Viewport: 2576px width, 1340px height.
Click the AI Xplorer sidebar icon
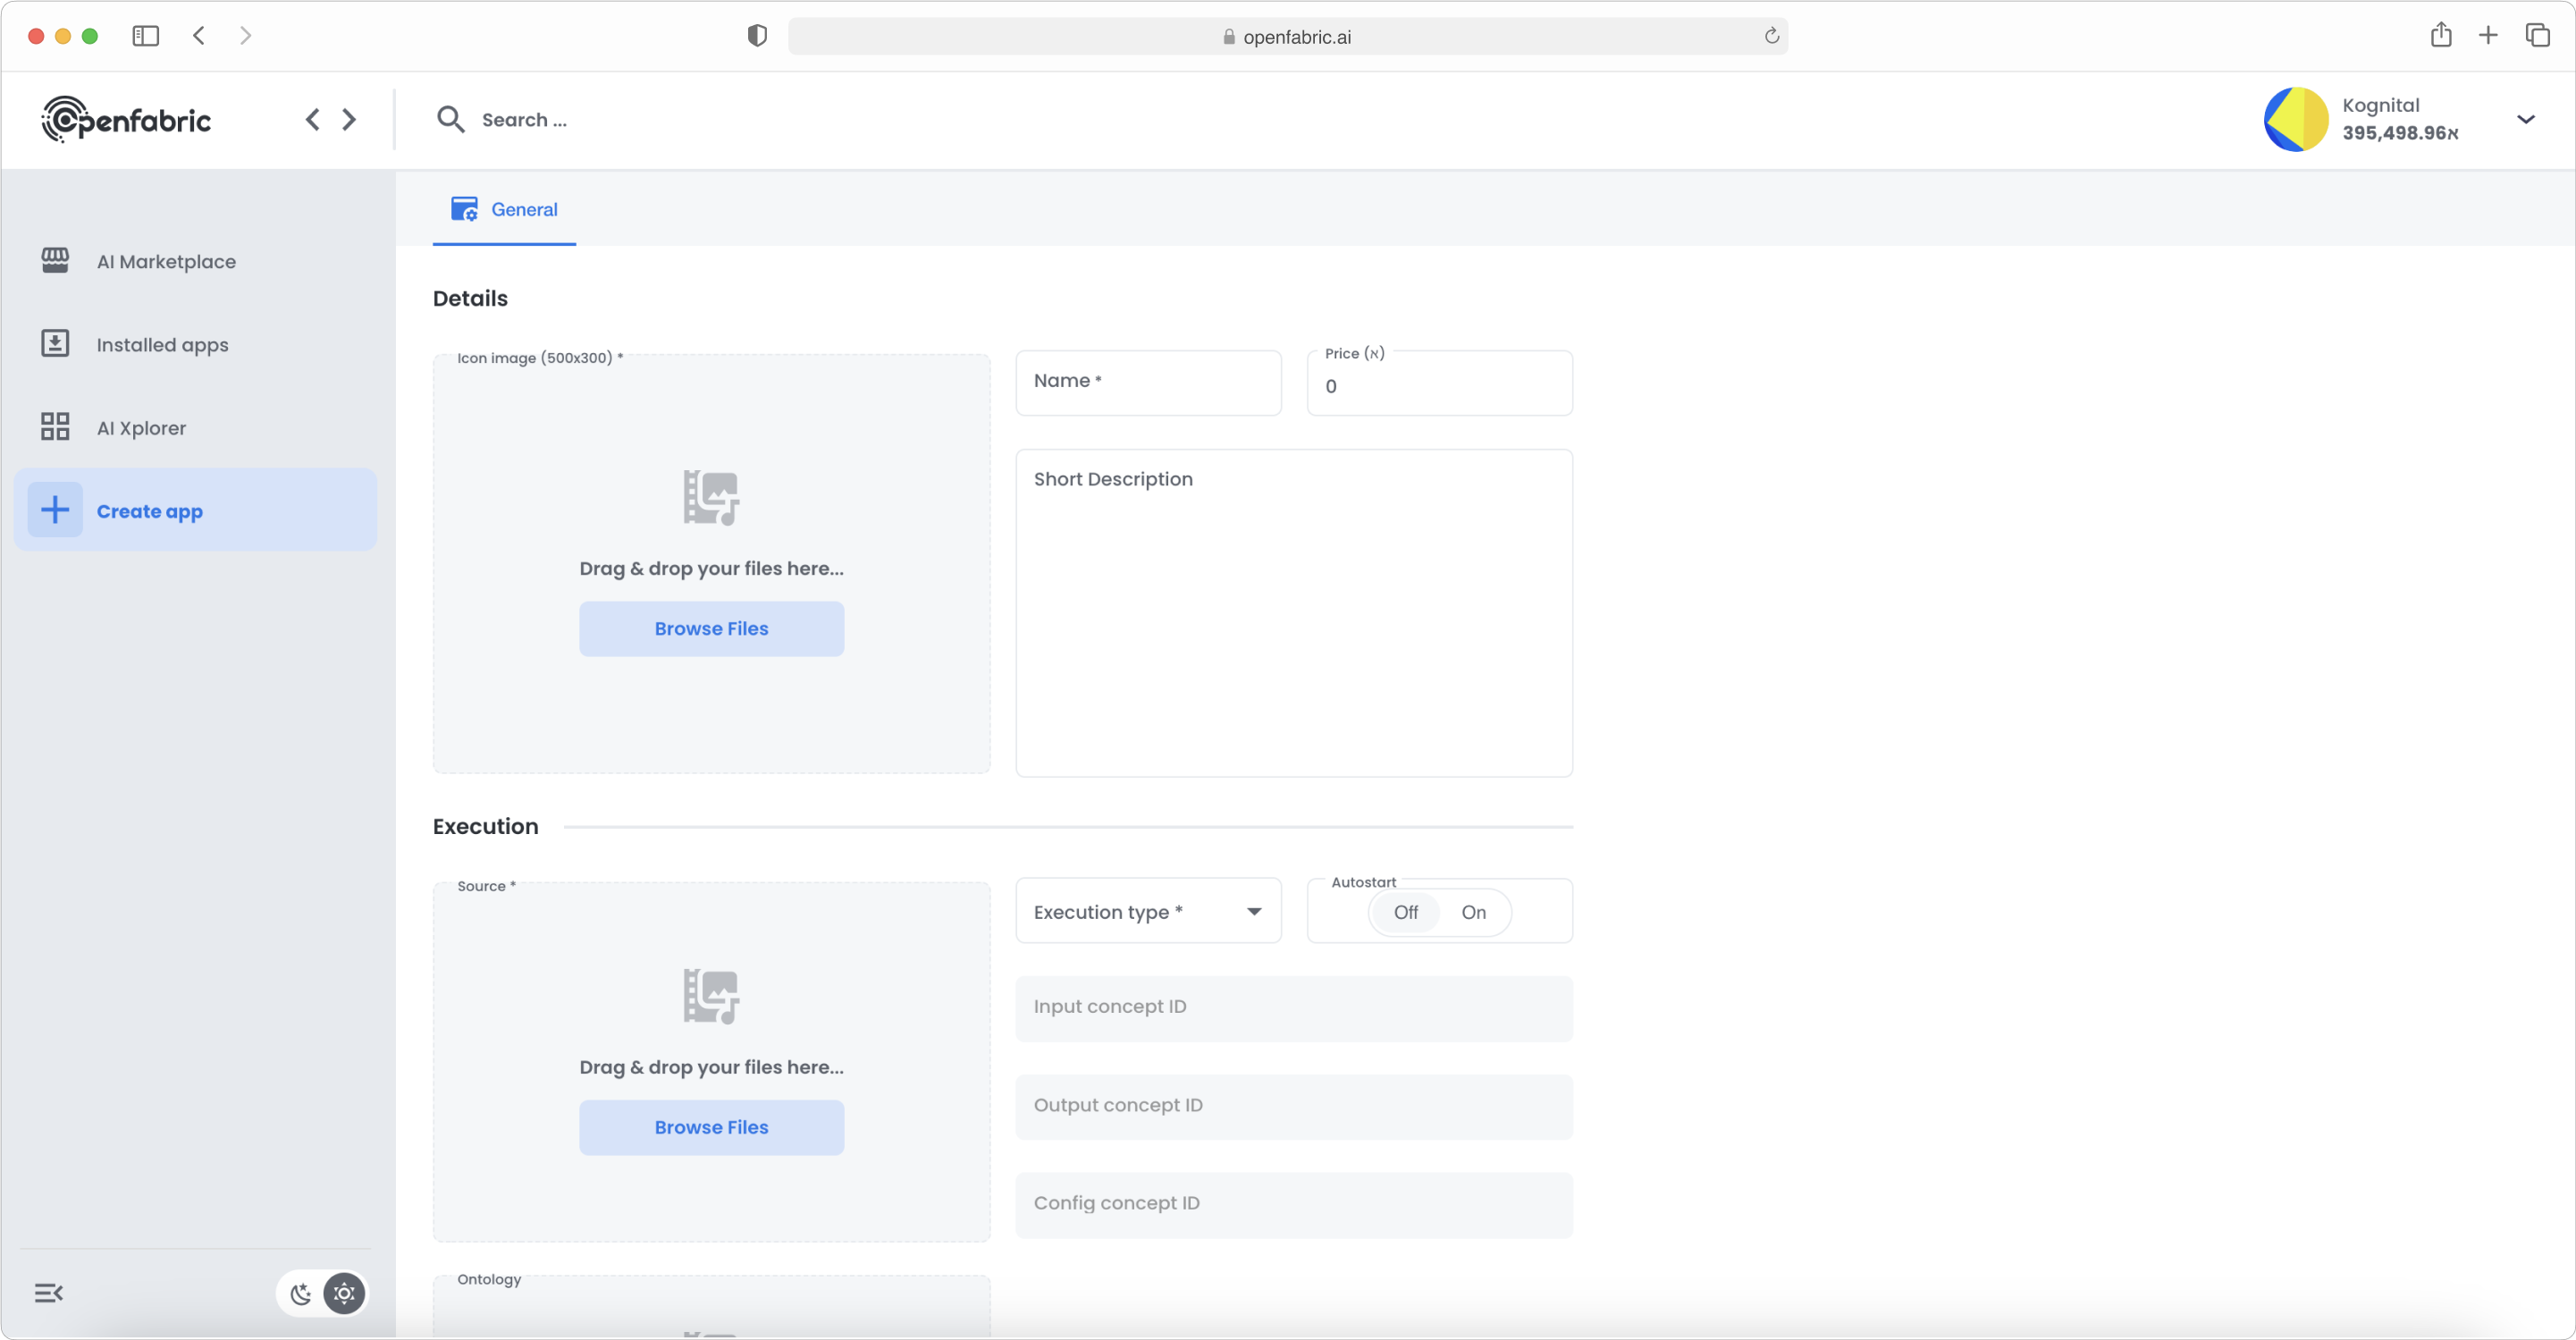point(55,426)
